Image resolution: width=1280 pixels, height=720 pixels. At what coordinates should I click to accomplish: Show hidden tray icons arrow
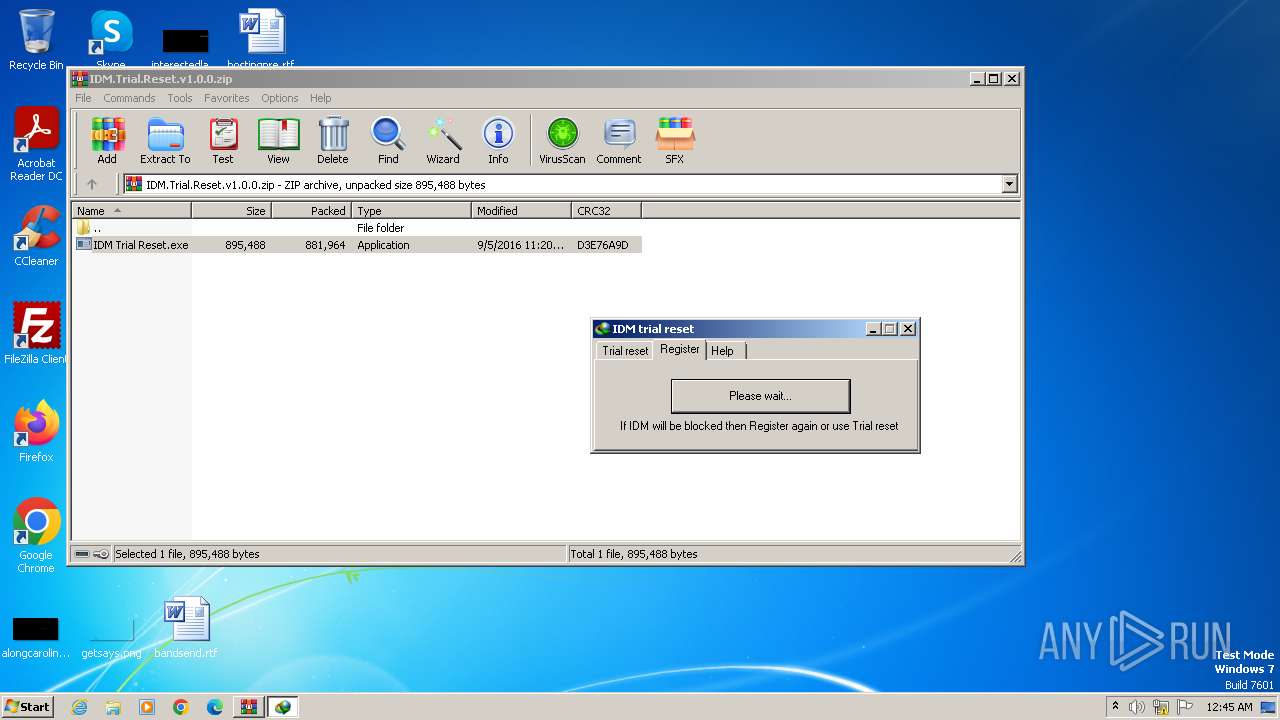click(x=1115, y=706)
